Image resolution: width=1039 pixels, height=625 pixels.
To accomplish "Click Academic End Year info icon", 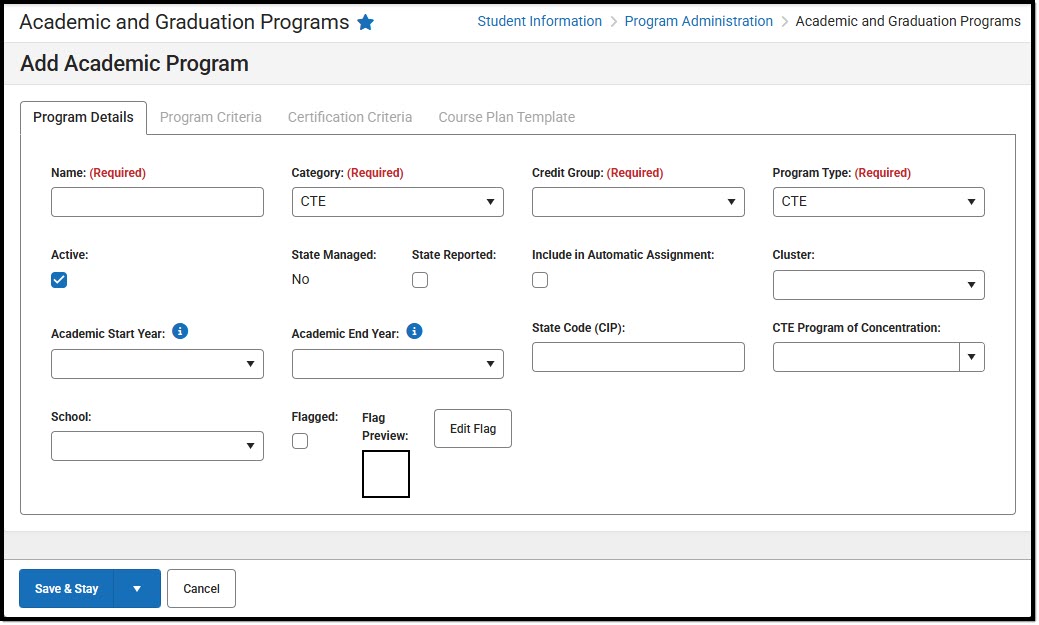I will (414, 331).
